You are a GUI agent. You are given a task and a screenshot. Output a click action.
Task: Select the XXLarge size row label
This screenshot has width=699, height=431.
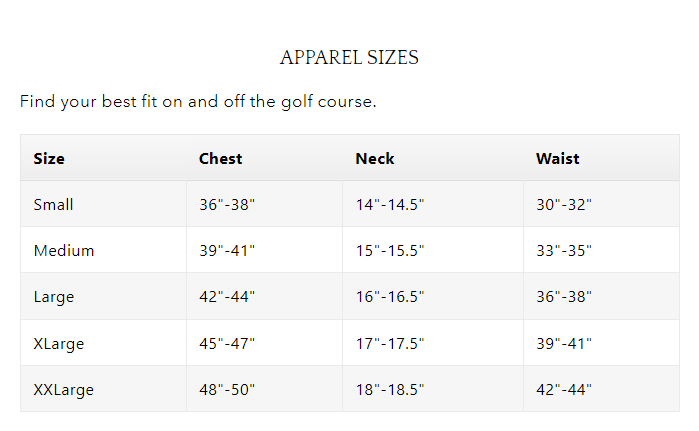tap(63, 389)
